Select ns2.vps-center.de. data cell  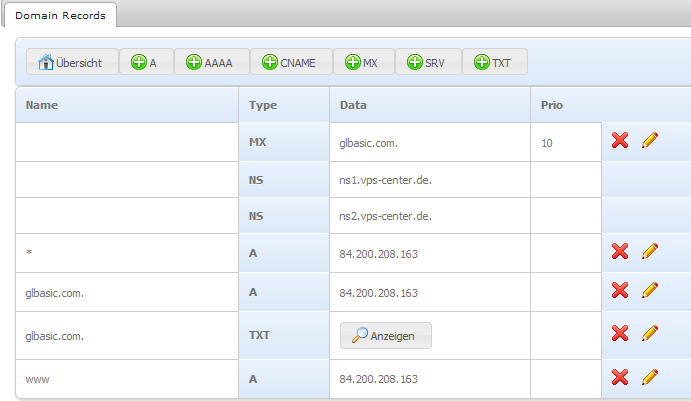coord(430,216)
